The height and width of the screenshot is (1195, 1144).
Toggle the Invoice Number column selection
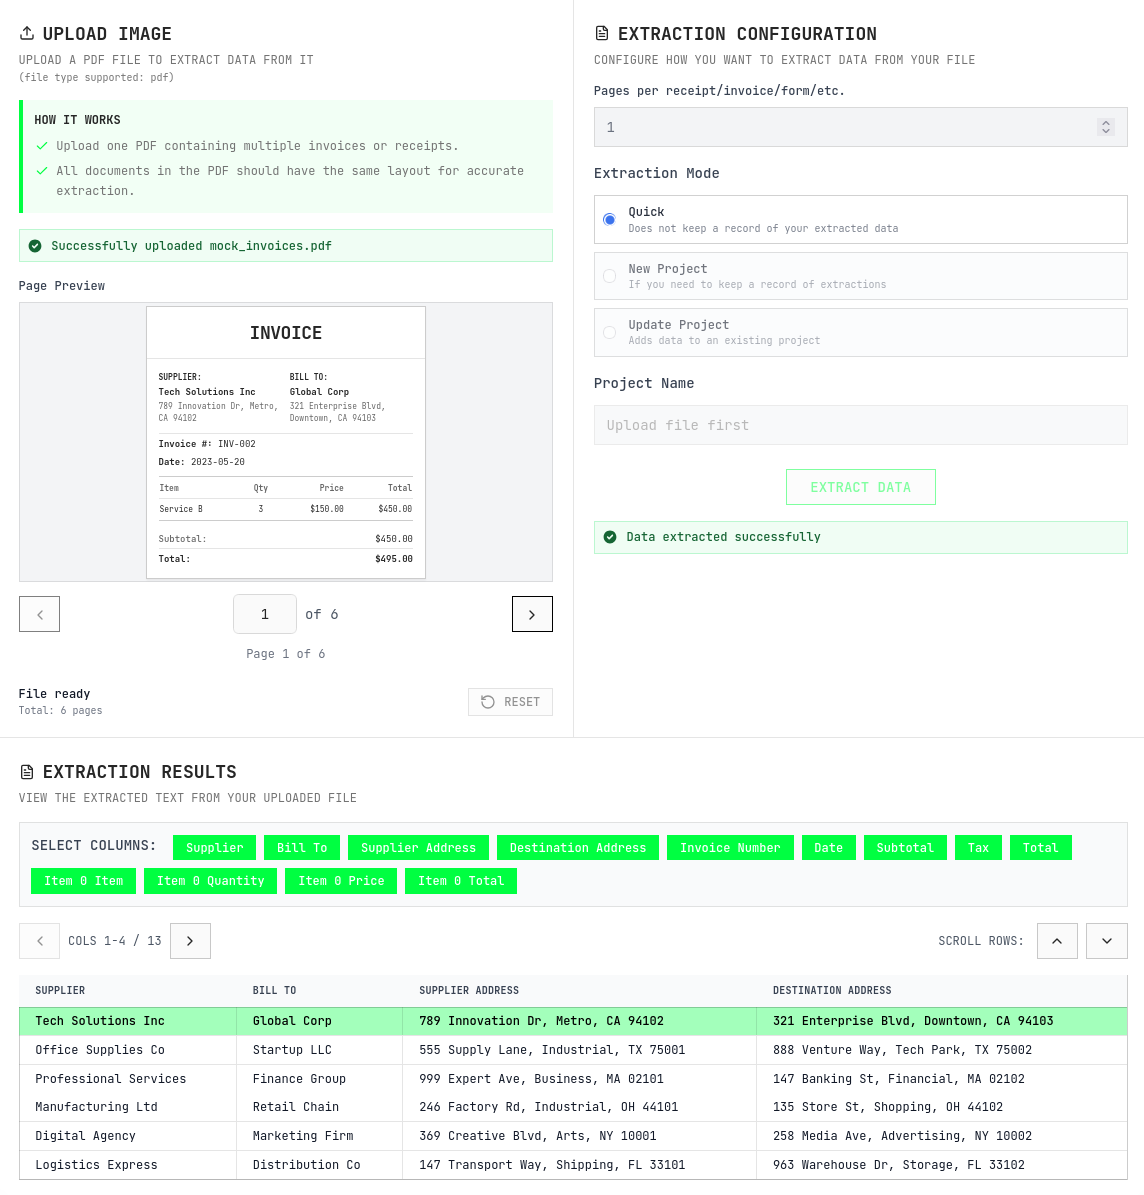(x=730, y=847)
